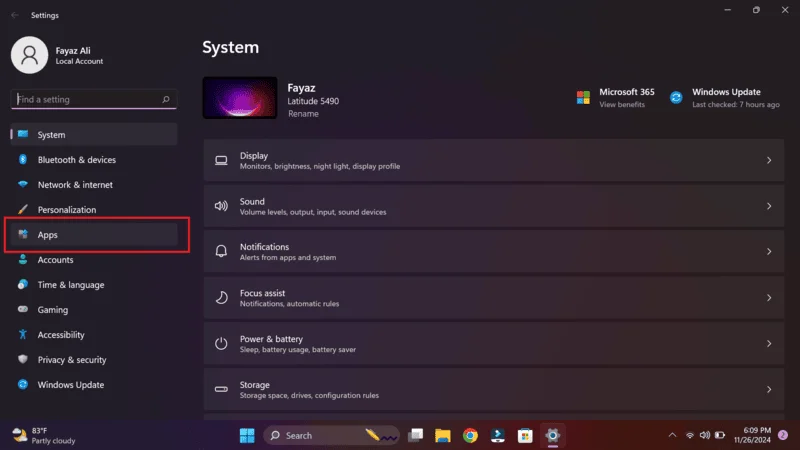The image size is (800, 450).
Task: Select Personalization in the sidebar
Action: 94,210
